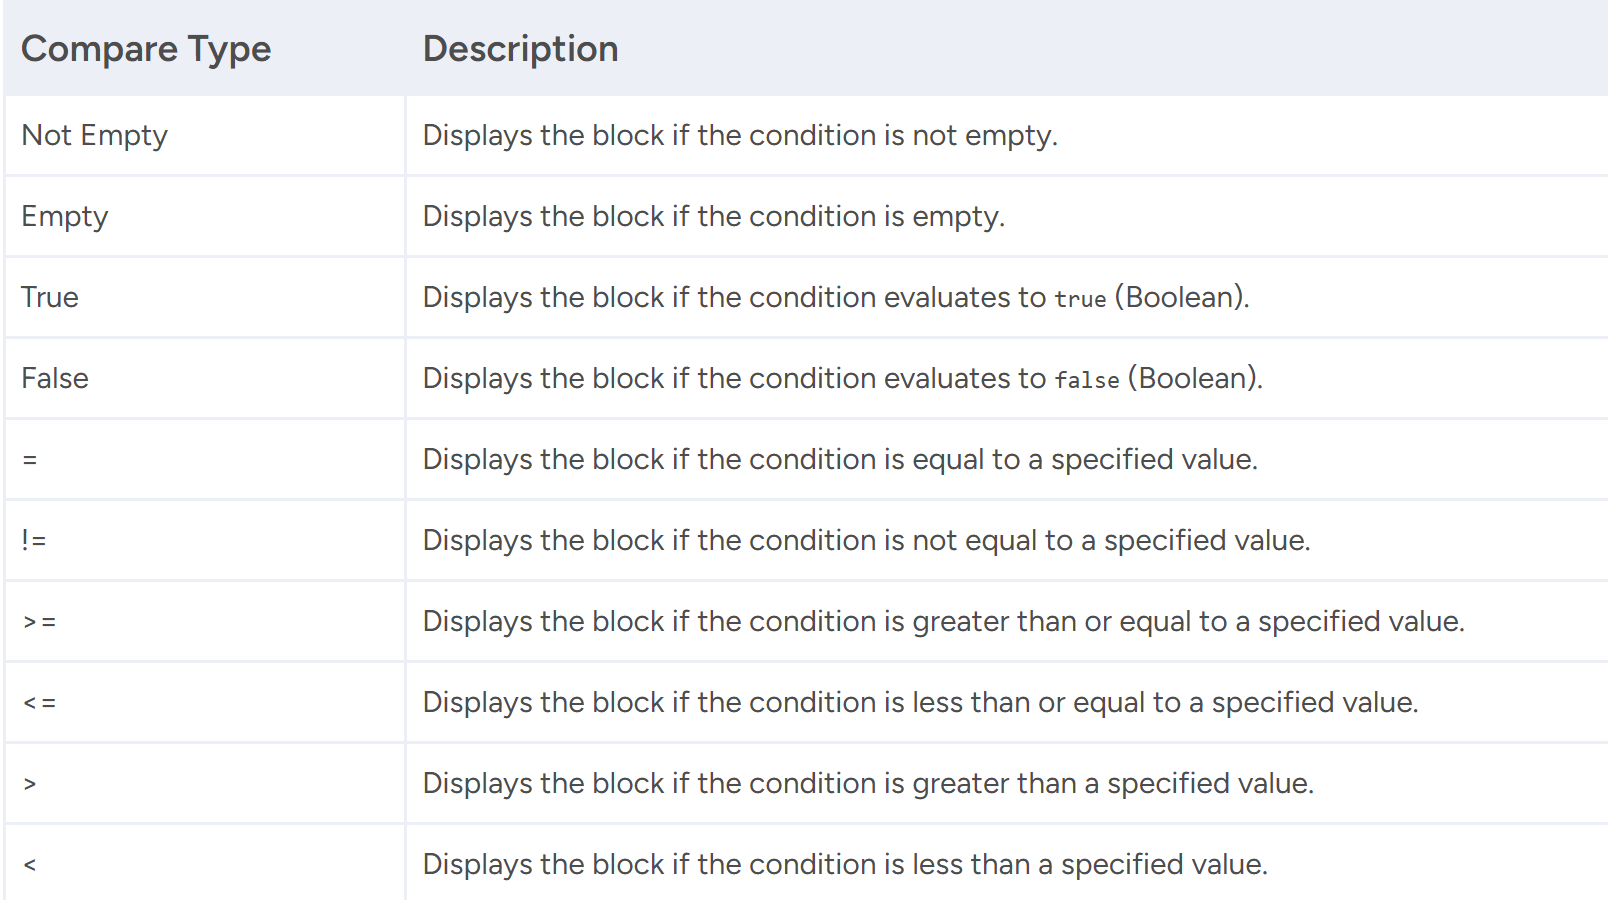Image resolution: width=1608 pixels, height=900 pixels.
Task: Click the != operator cell
Action: pyautogui.click(x=34, y=540)
